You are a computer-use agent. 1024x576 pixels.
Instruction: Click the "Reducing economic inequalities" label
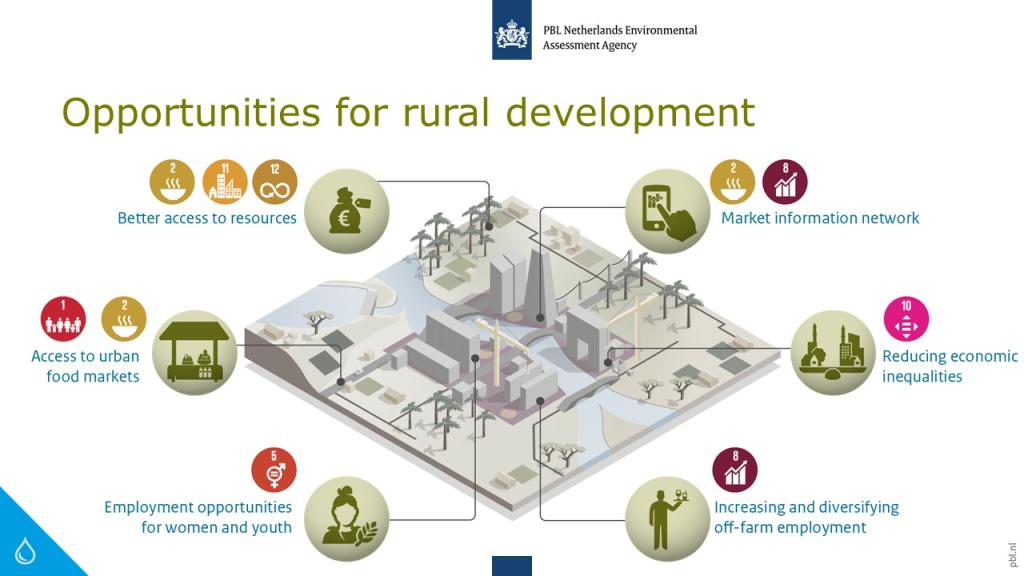(x=949, y=366)
